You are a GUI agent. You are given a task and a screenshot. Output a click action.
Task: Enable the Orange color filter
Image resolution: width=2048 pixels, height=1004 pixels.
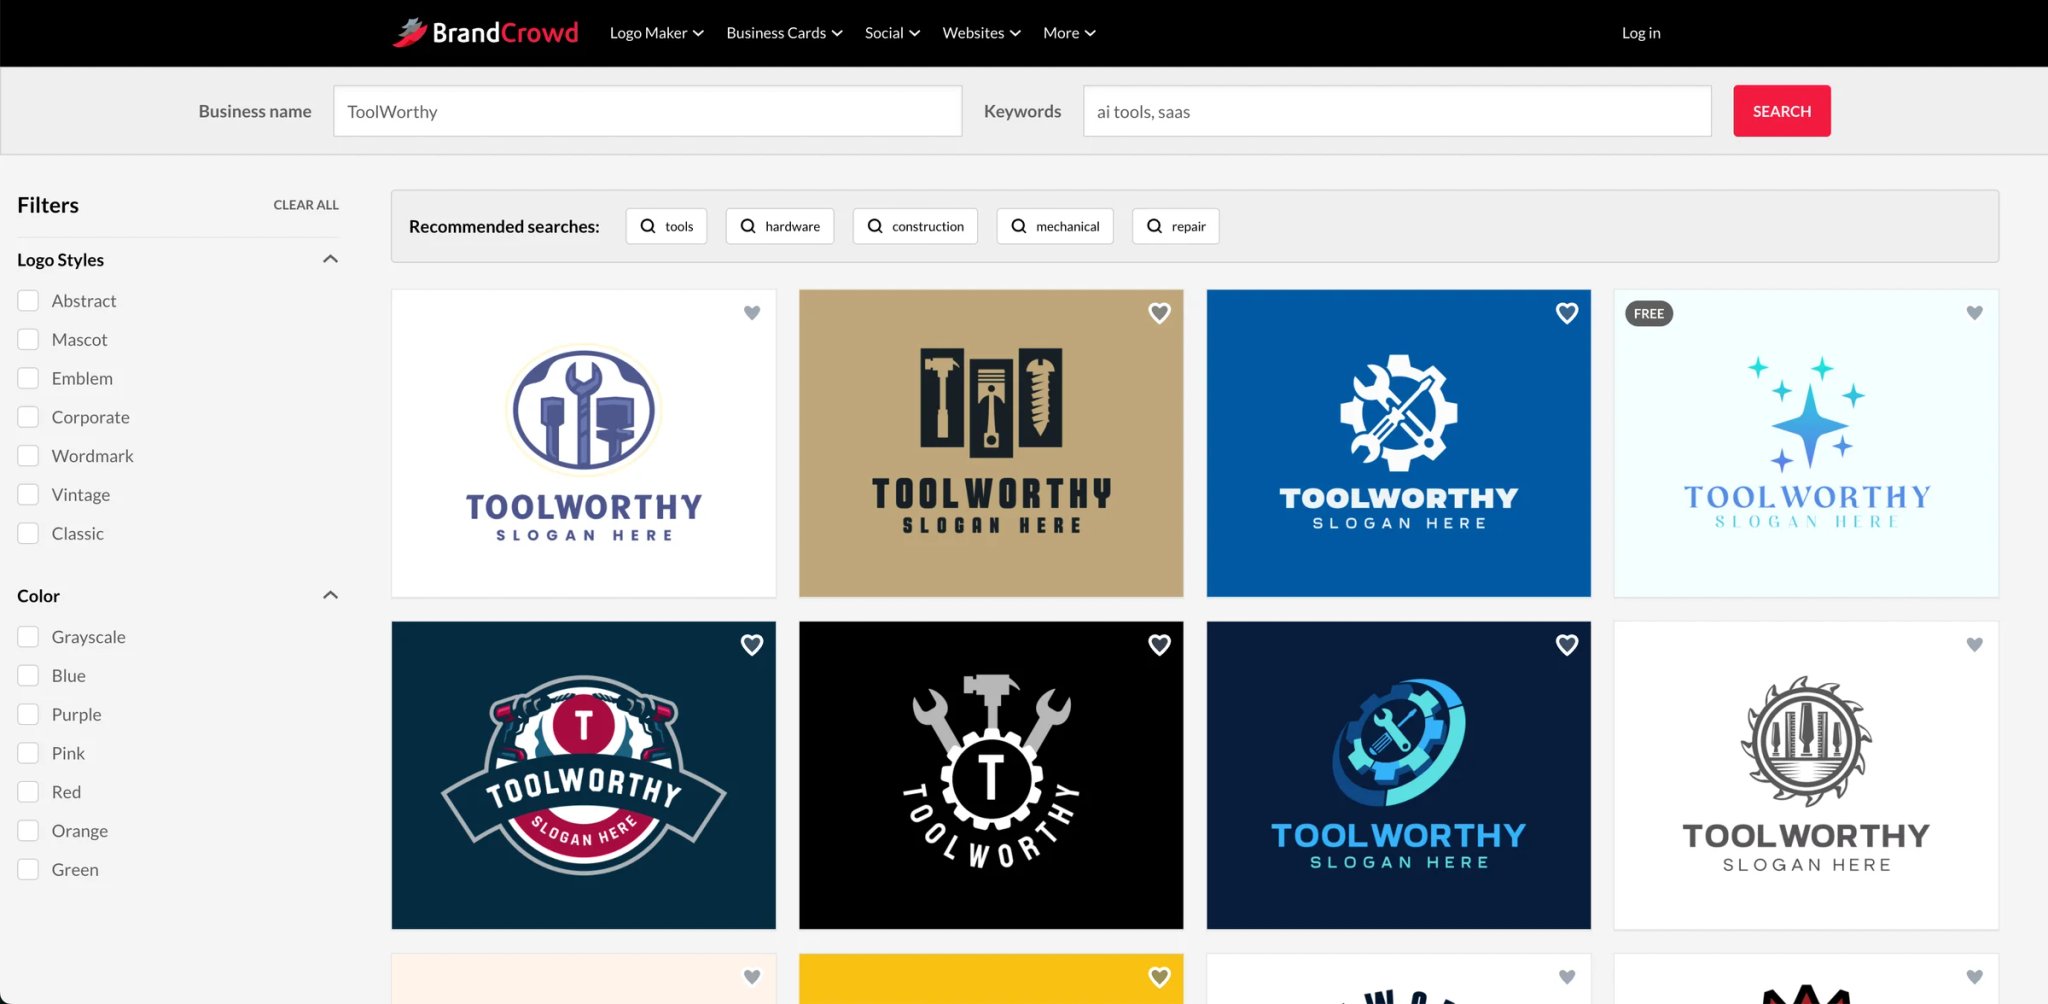coord(28,830)
